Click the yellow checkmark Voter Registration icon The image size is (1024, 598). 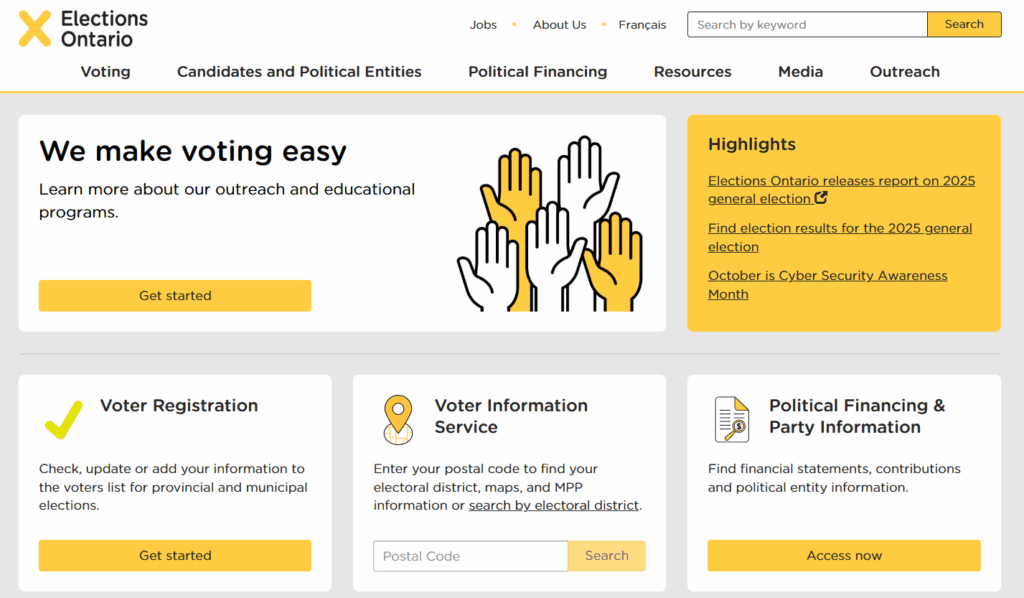click(64, 419)
